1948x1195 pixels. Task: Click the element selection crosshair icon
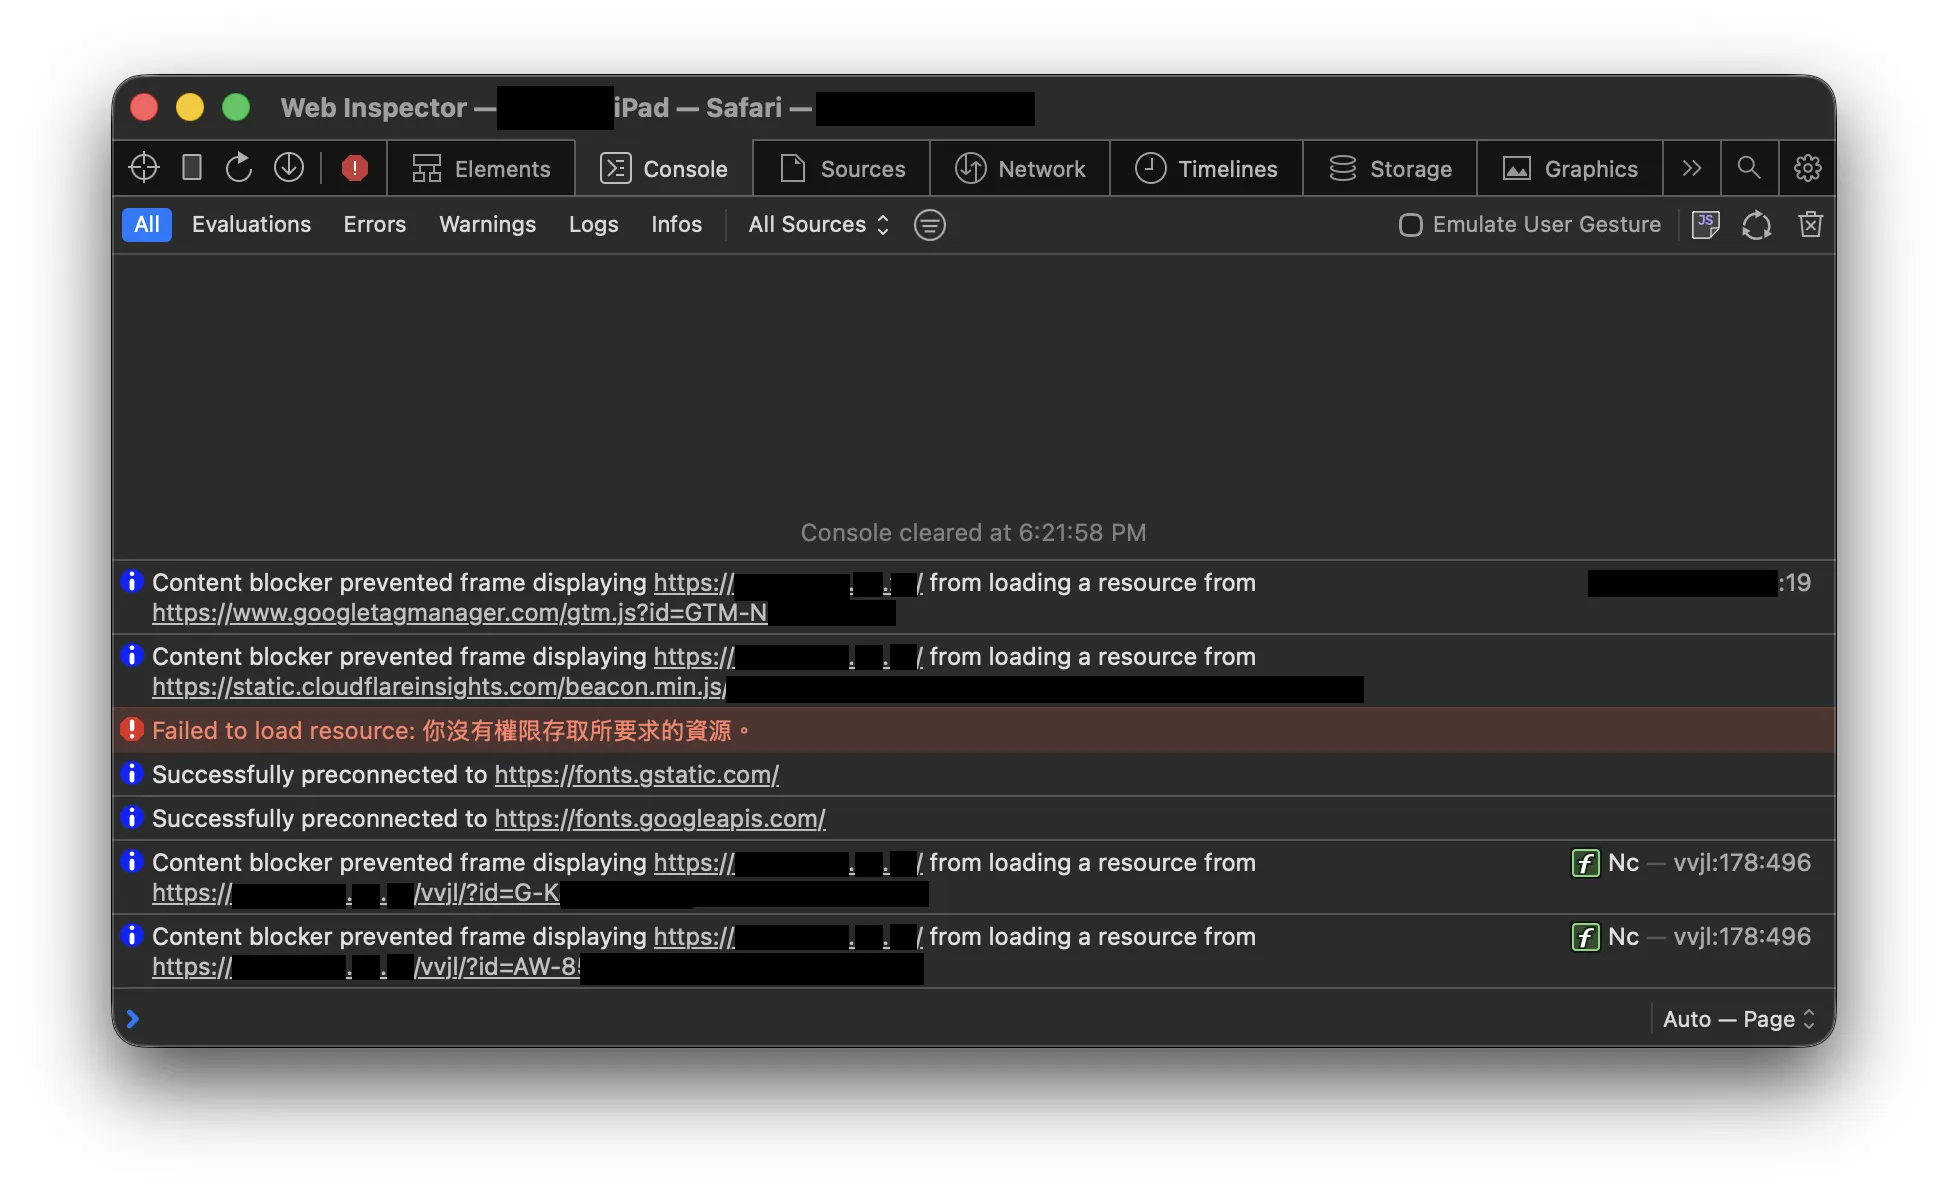pos(144,168)
